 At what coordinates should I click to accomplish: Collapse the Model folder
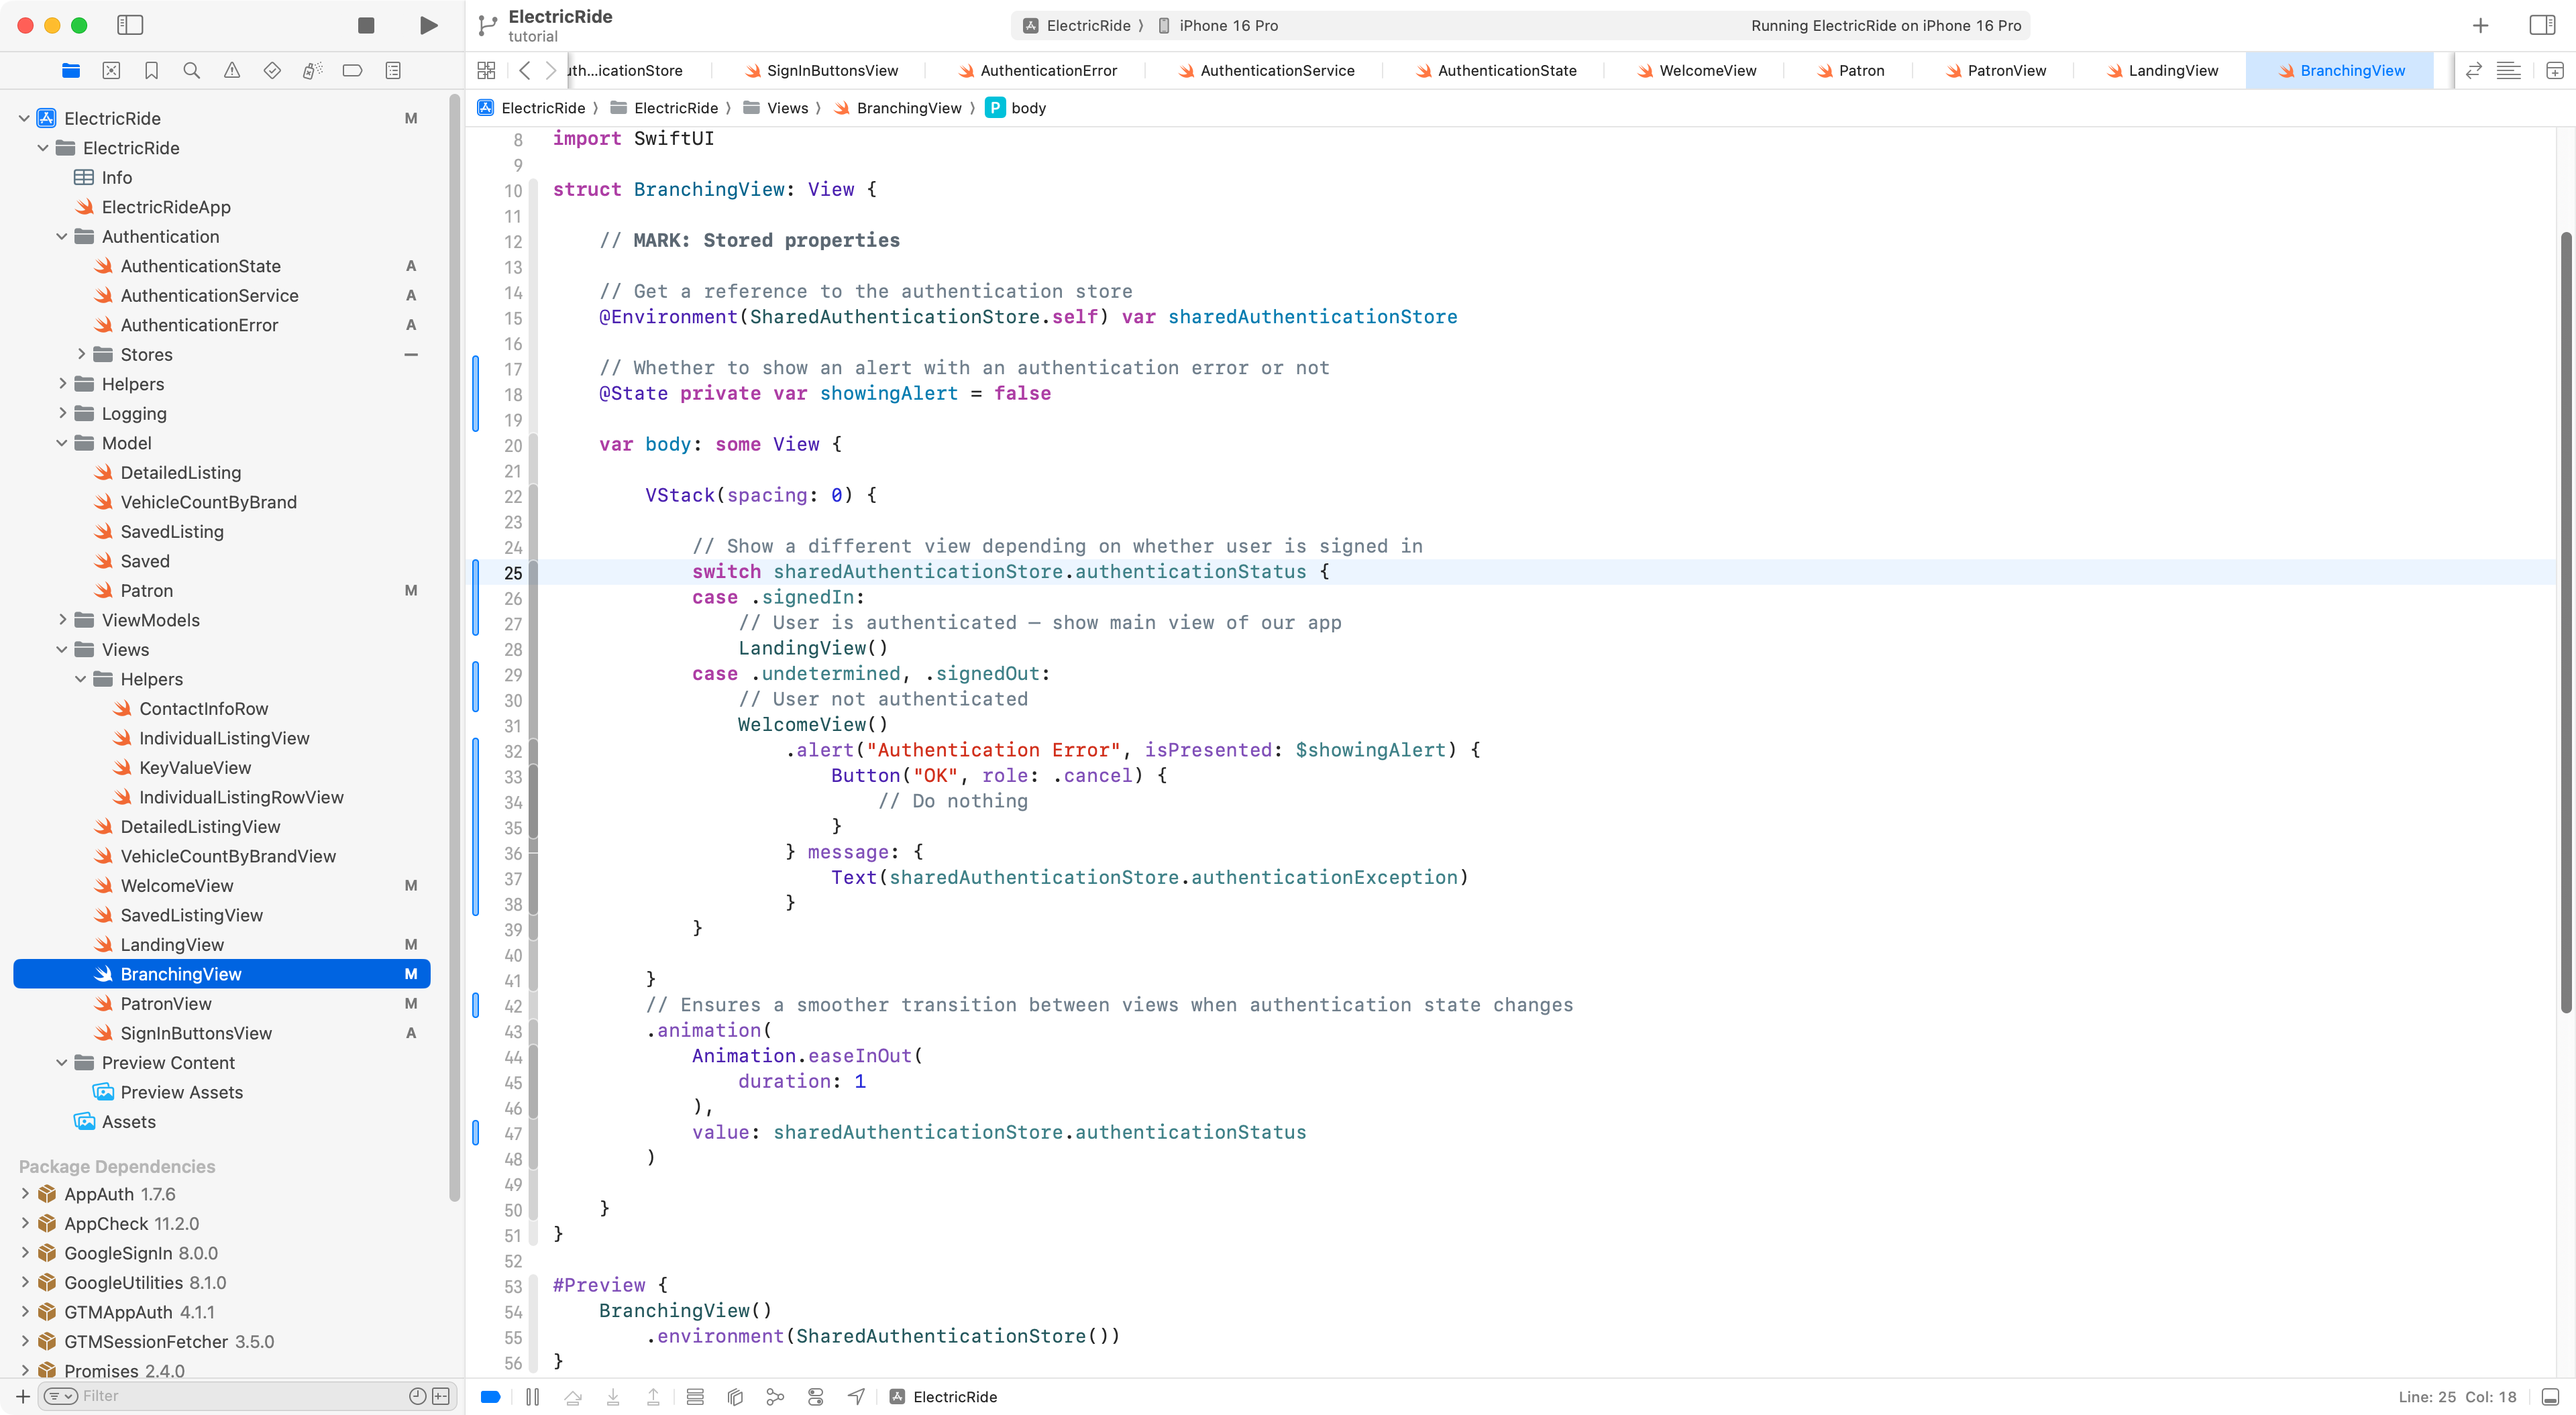click(62, 443)
